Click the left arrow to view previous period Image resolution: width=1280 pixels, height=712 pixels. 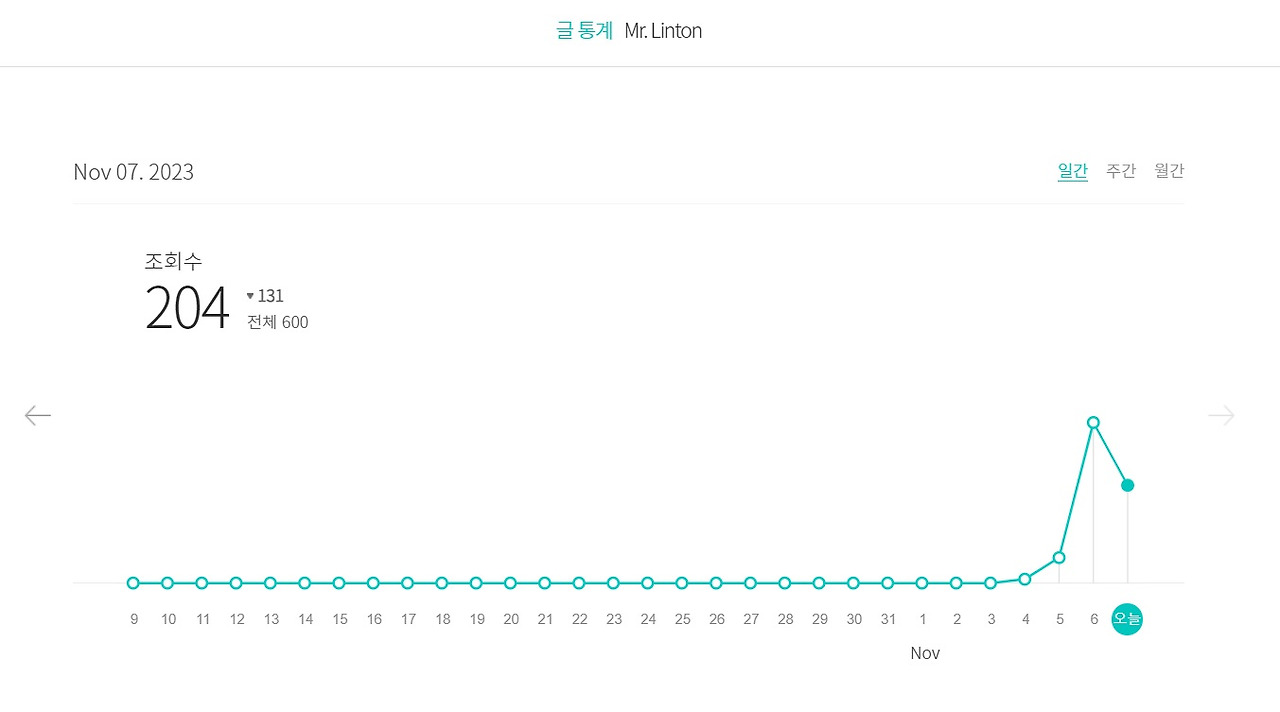coord(38,415)
